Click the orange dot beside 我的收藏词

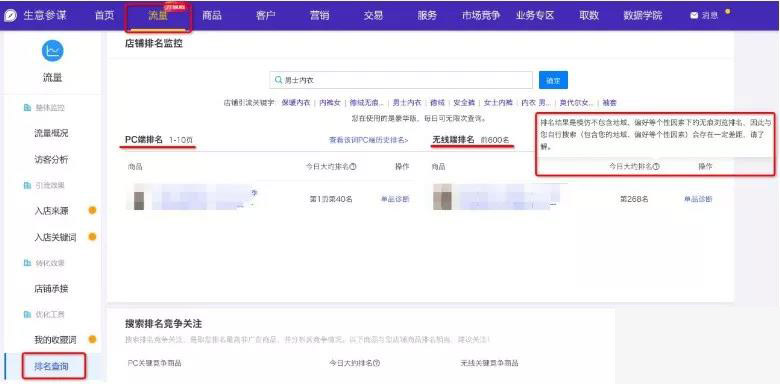92,340
